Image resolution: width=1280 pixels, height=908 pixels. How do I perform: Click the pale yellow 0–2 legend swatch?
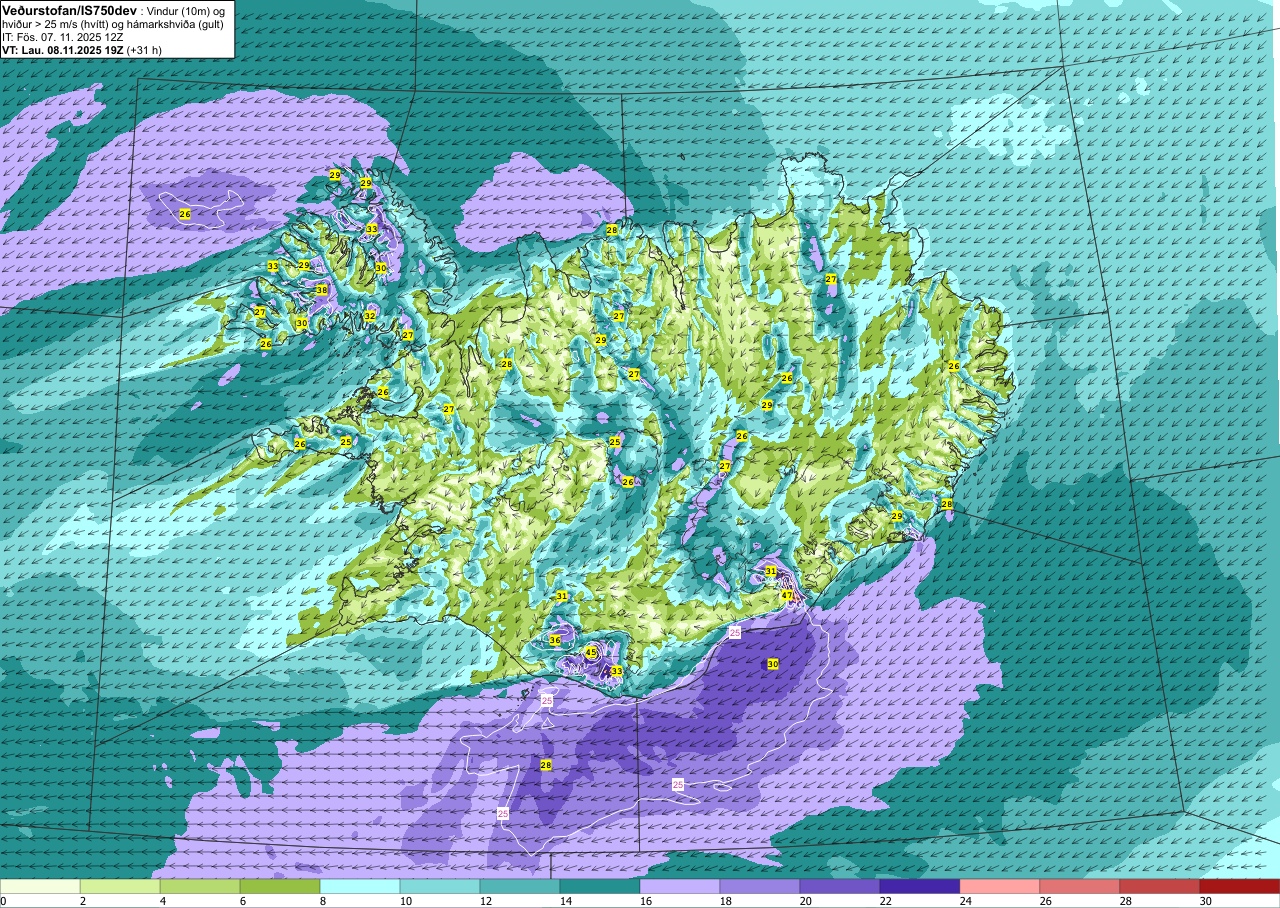click(40, 886)
